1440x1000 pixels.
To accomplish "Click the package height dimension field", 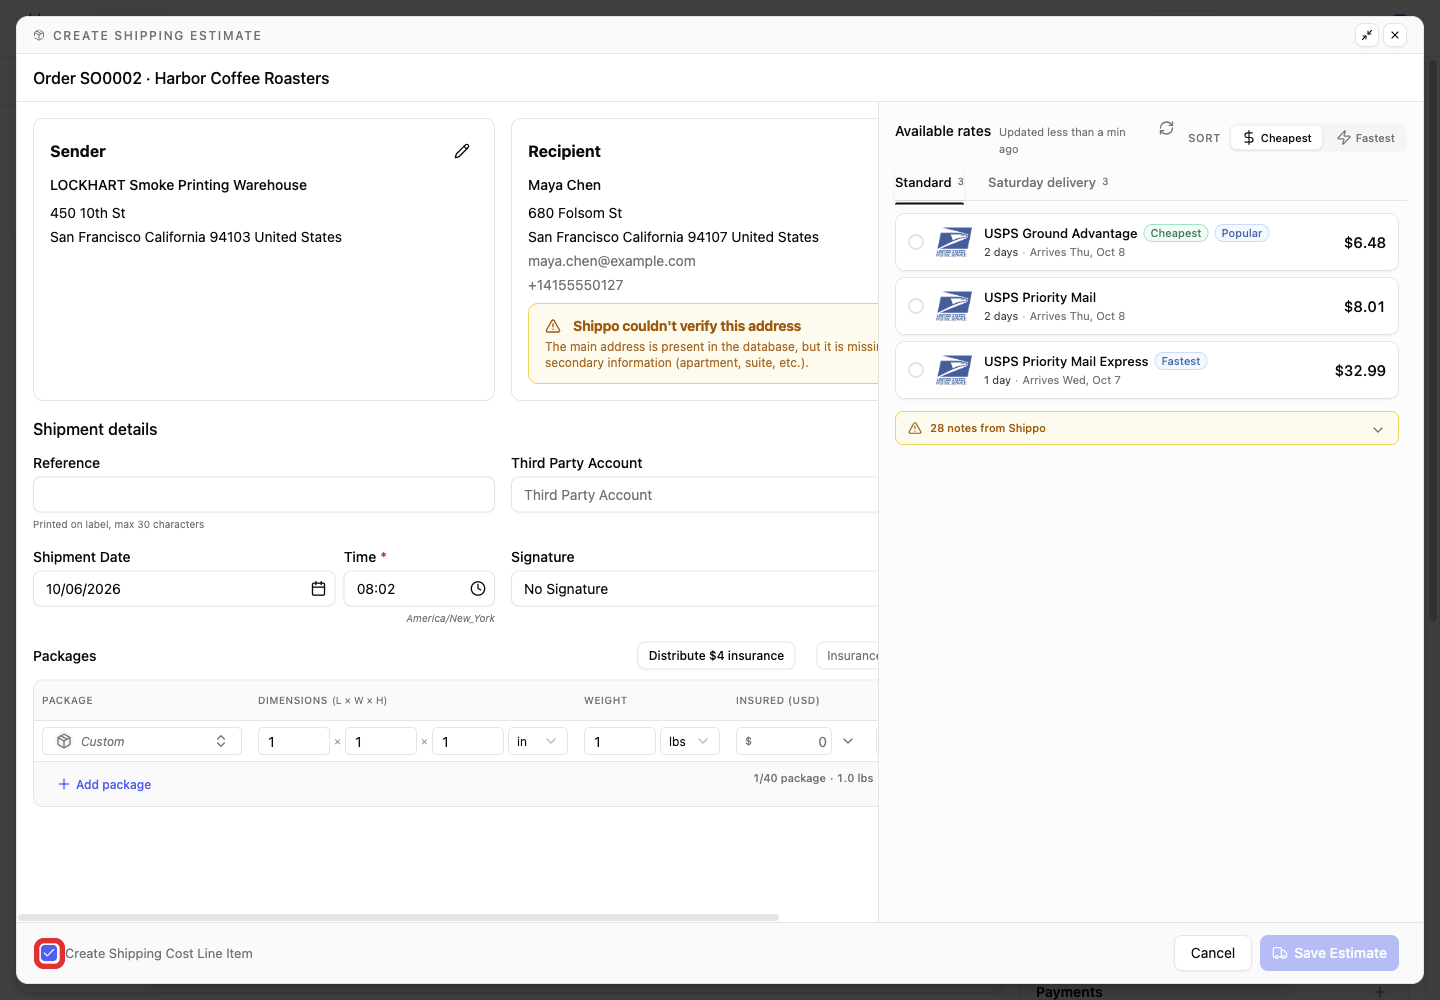I will pyautogui.click(x=468, y=741).
